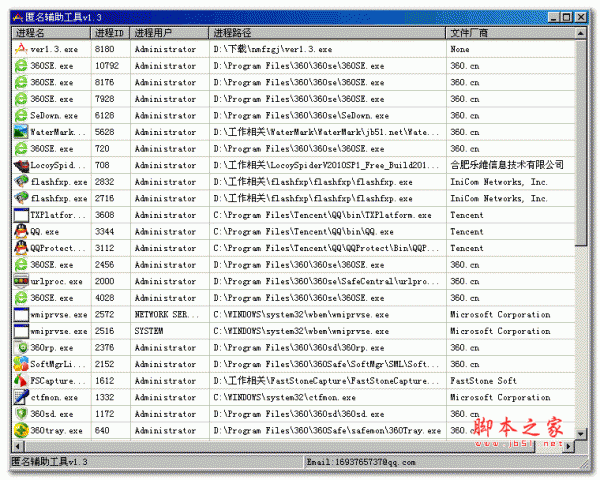Click the urlproc.exe process icon

tap(21, 281)
